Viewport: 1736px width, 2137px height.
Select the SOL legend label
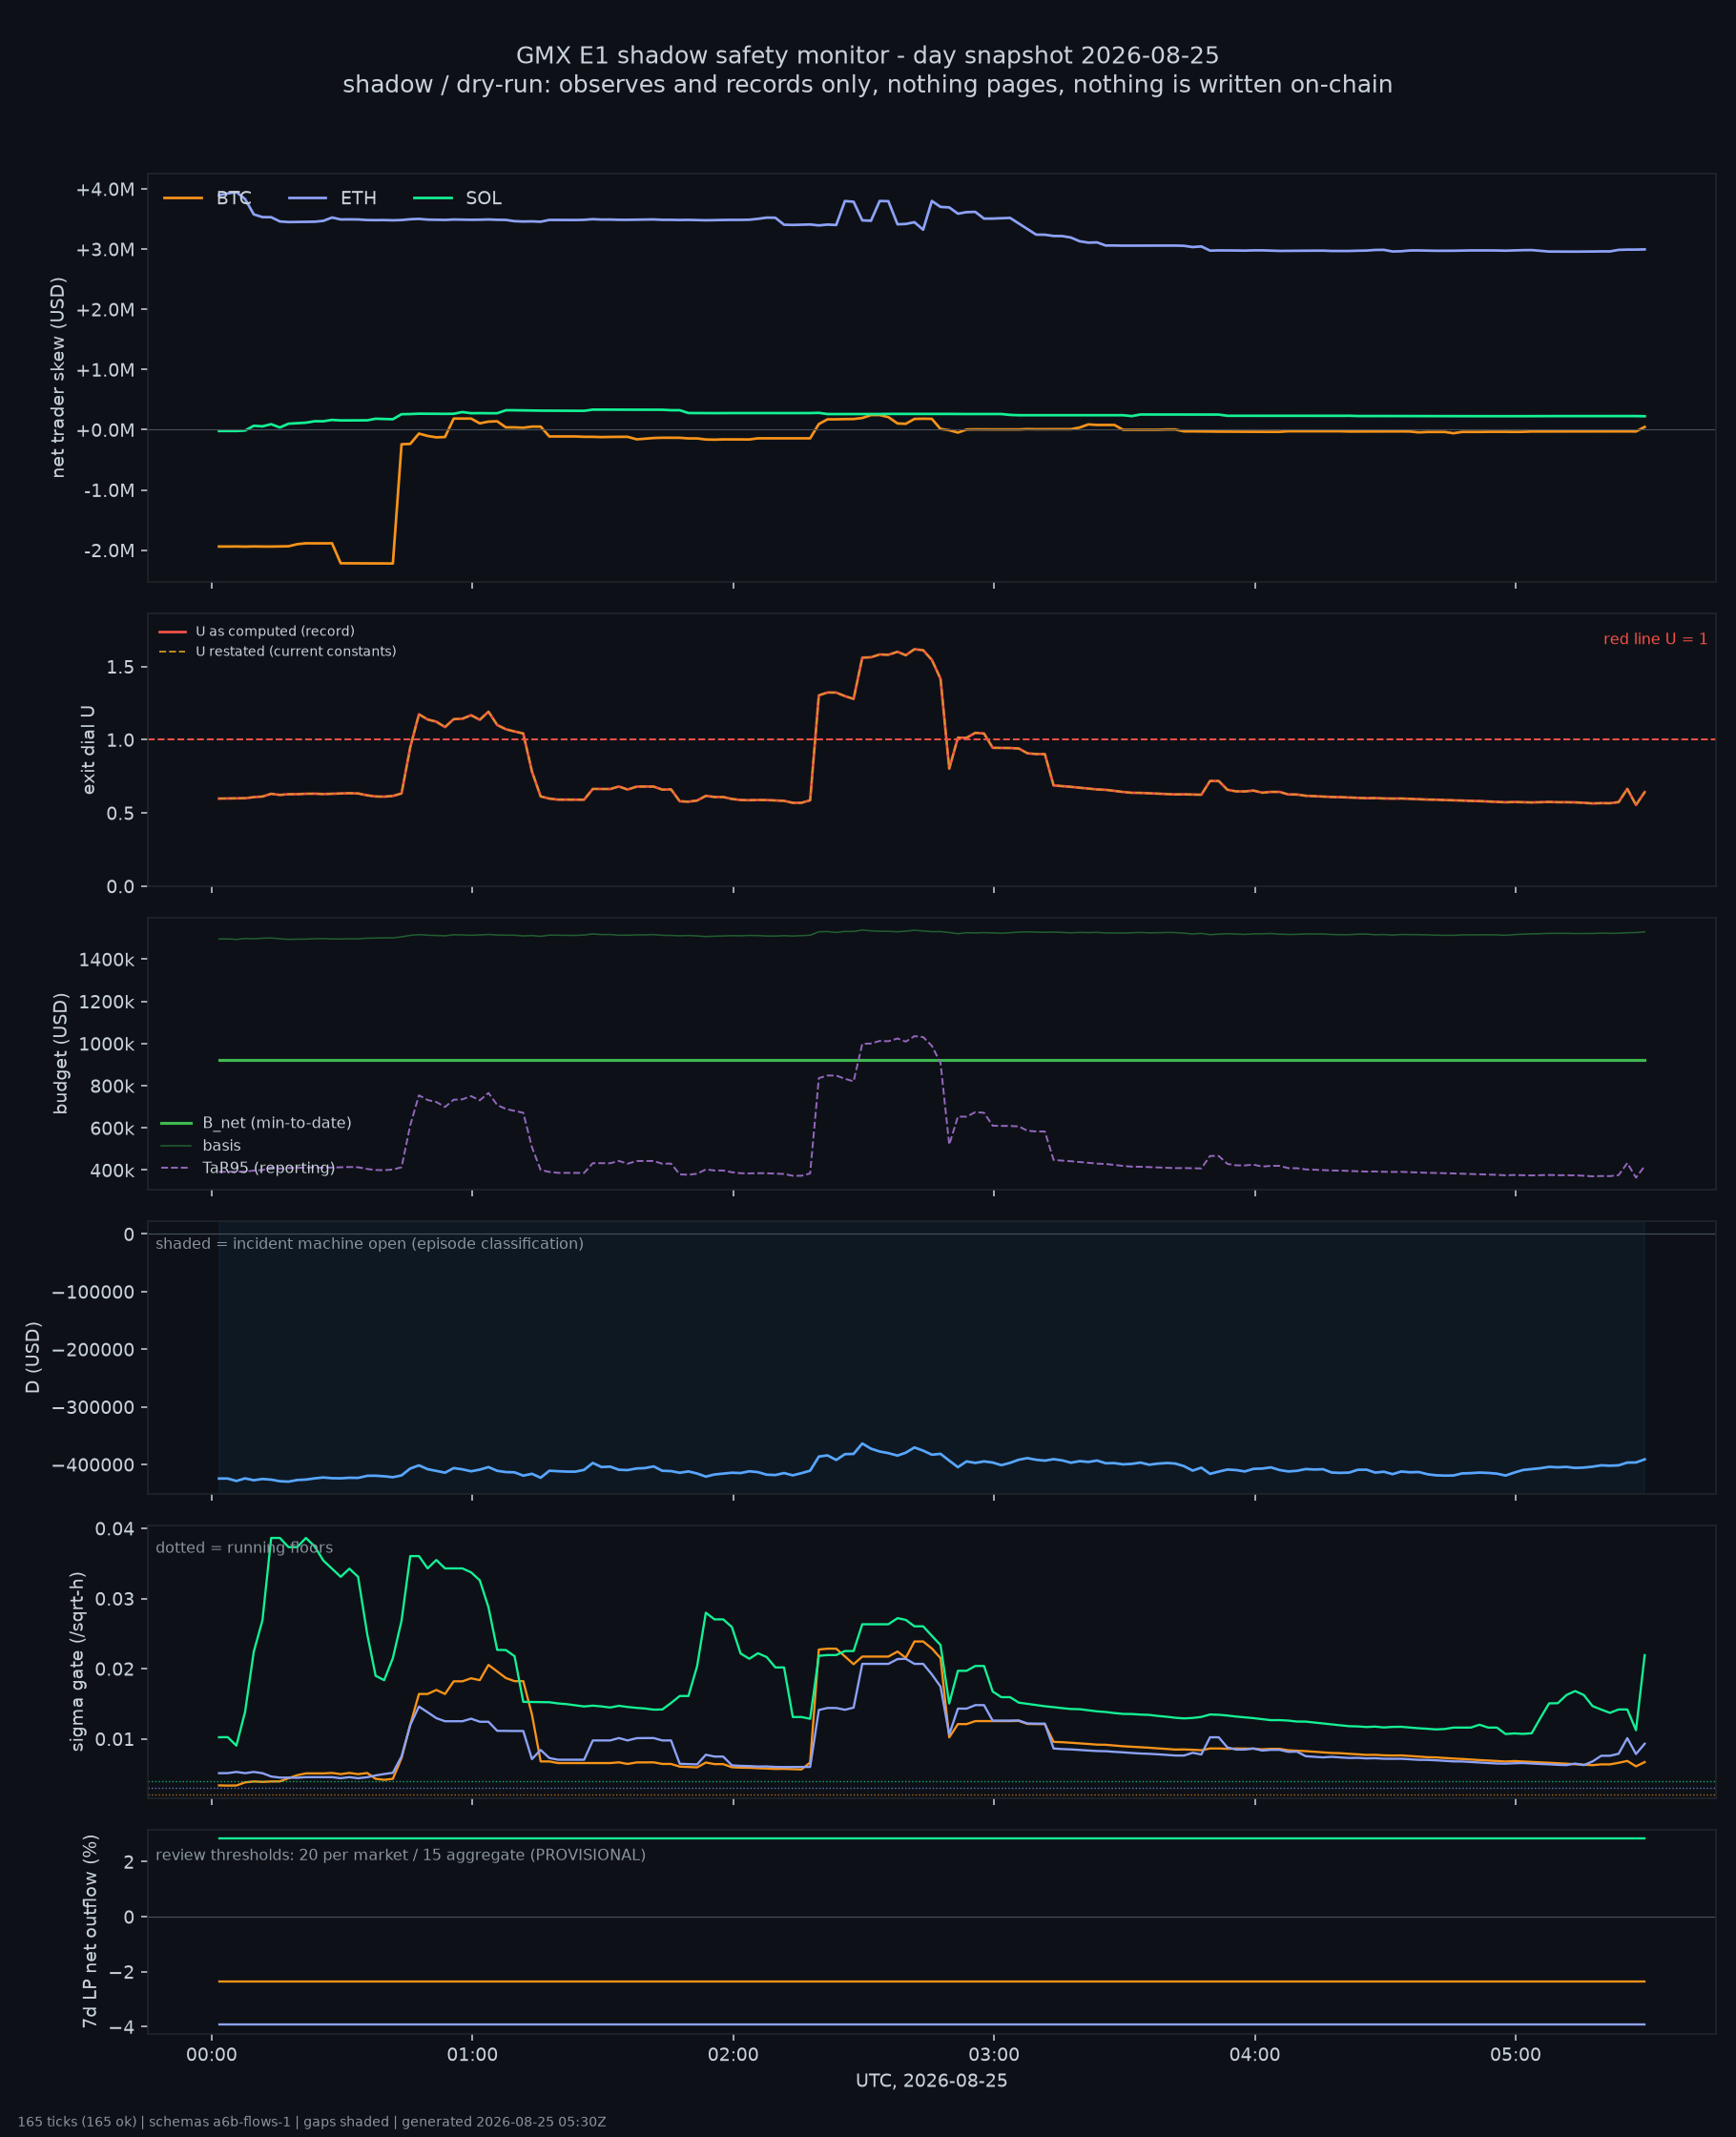pos(484,198)
